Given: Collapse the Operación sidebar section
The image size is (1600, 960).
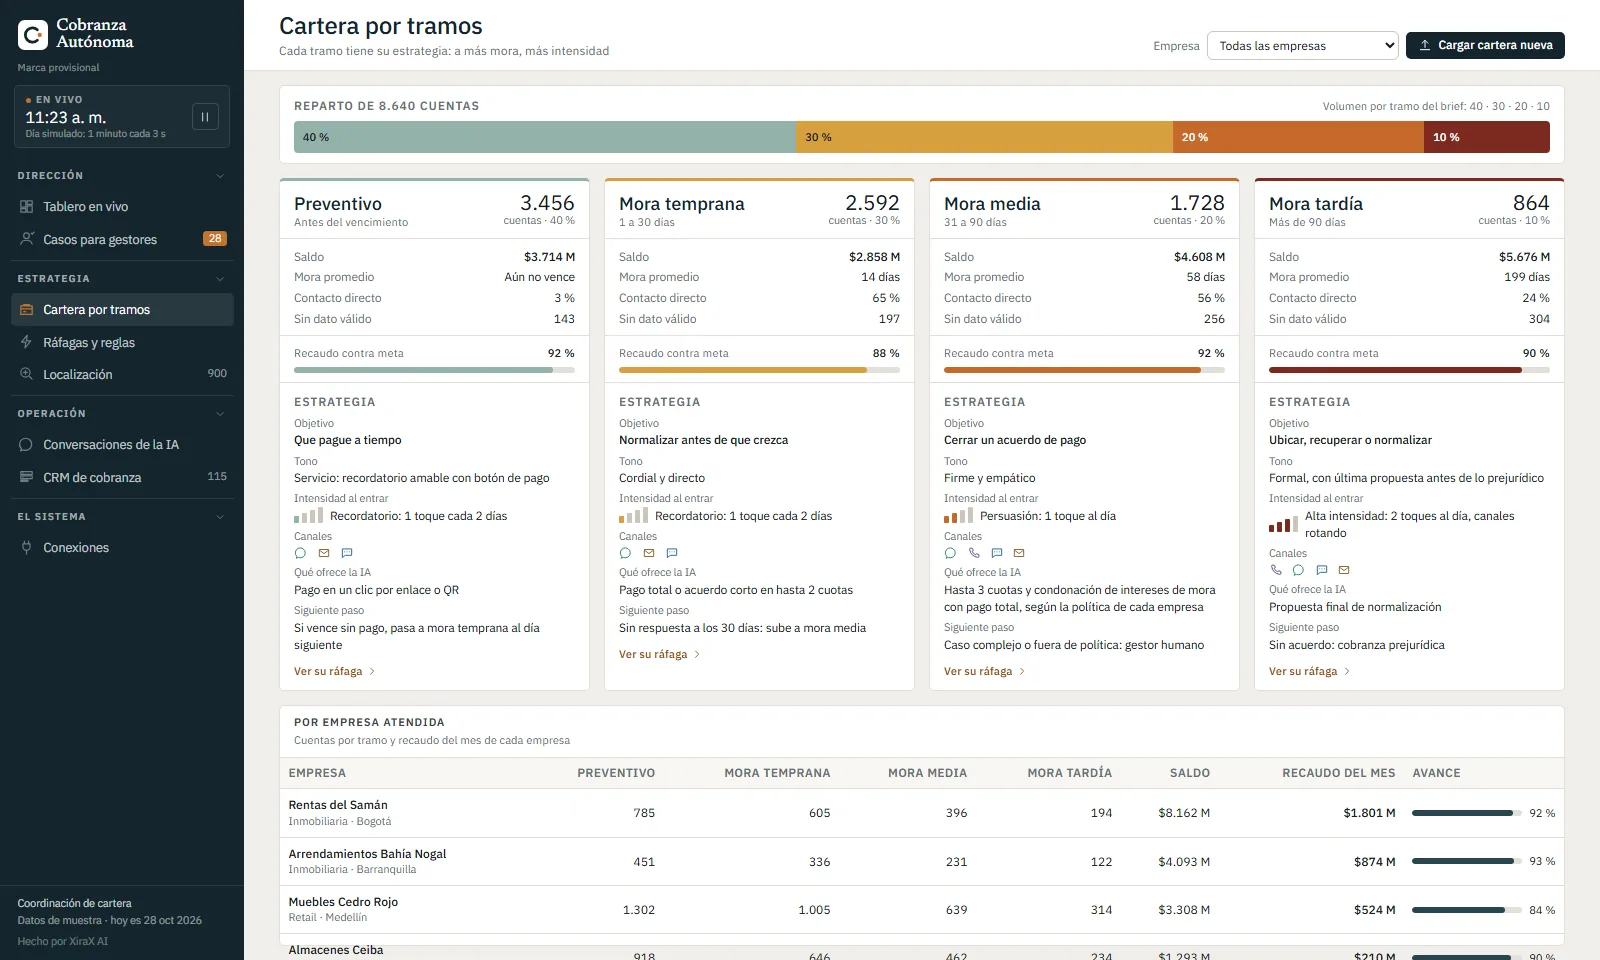Looking at the screenshot, I should (x=220, y=414).
